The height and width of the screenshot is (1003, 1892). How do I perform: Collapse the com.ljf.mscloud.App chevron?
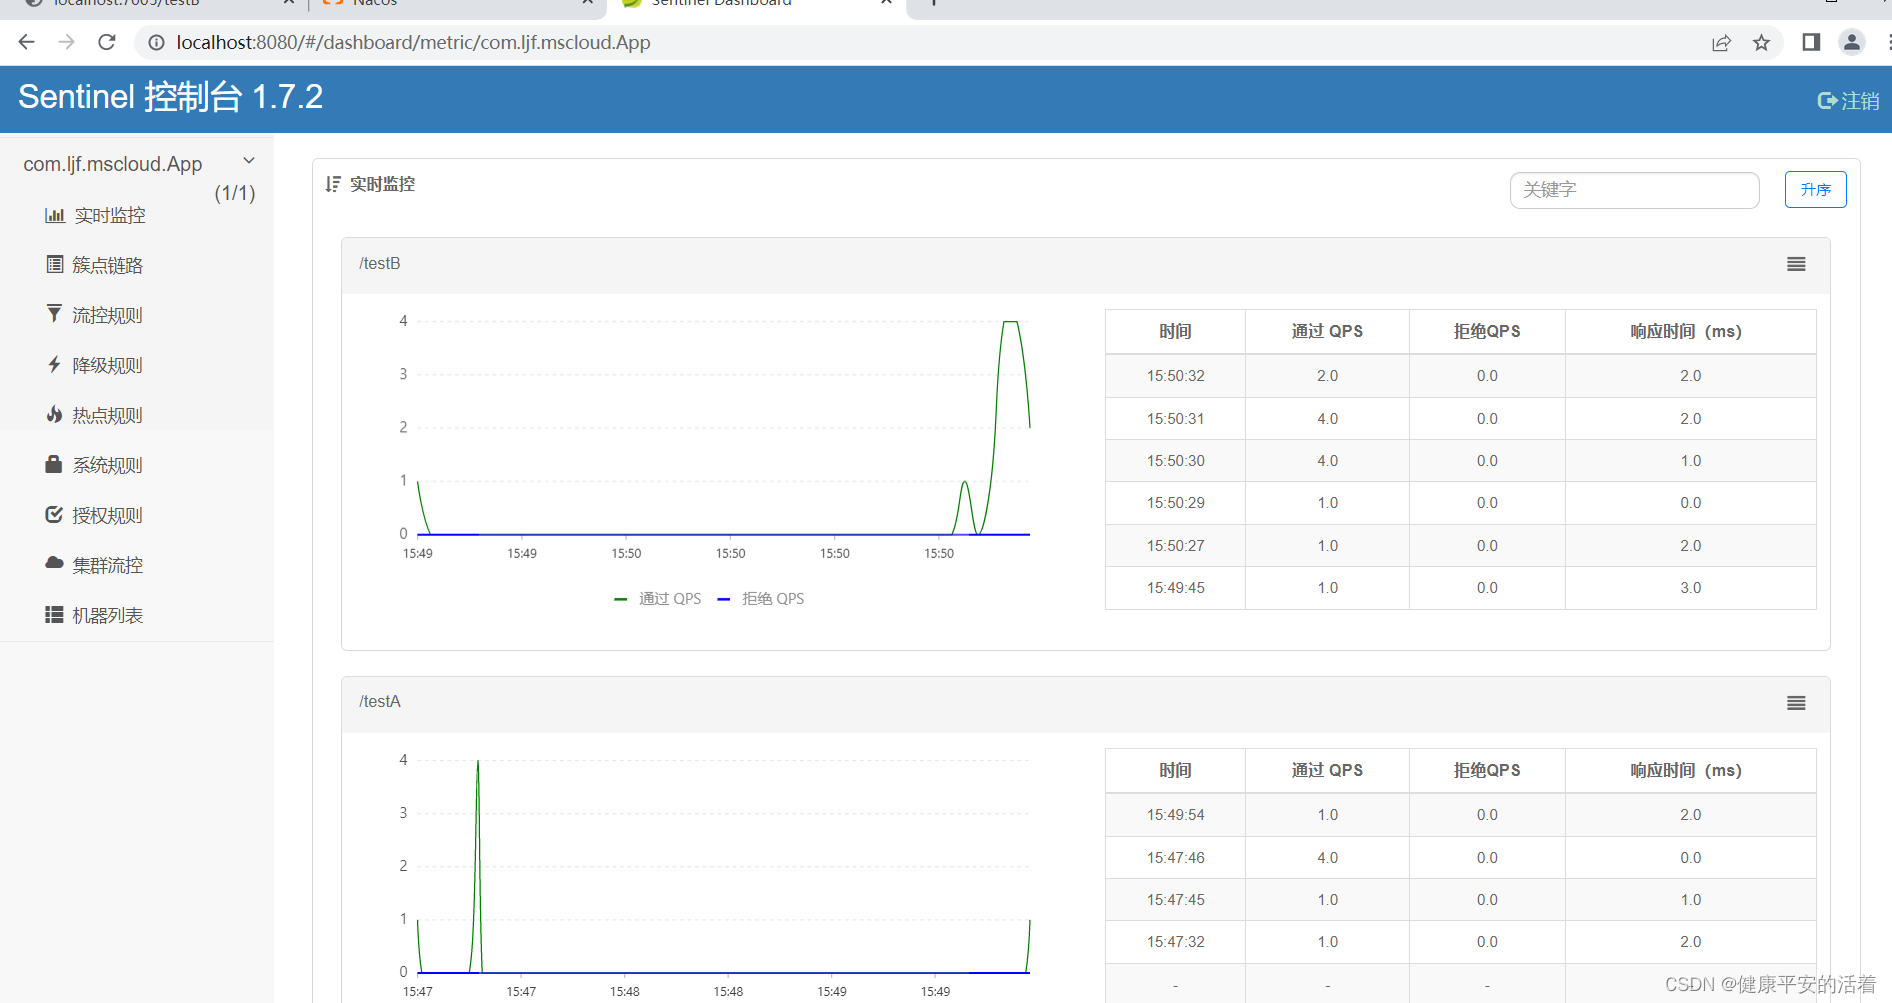pyautogui.click(x=249, y=161)
